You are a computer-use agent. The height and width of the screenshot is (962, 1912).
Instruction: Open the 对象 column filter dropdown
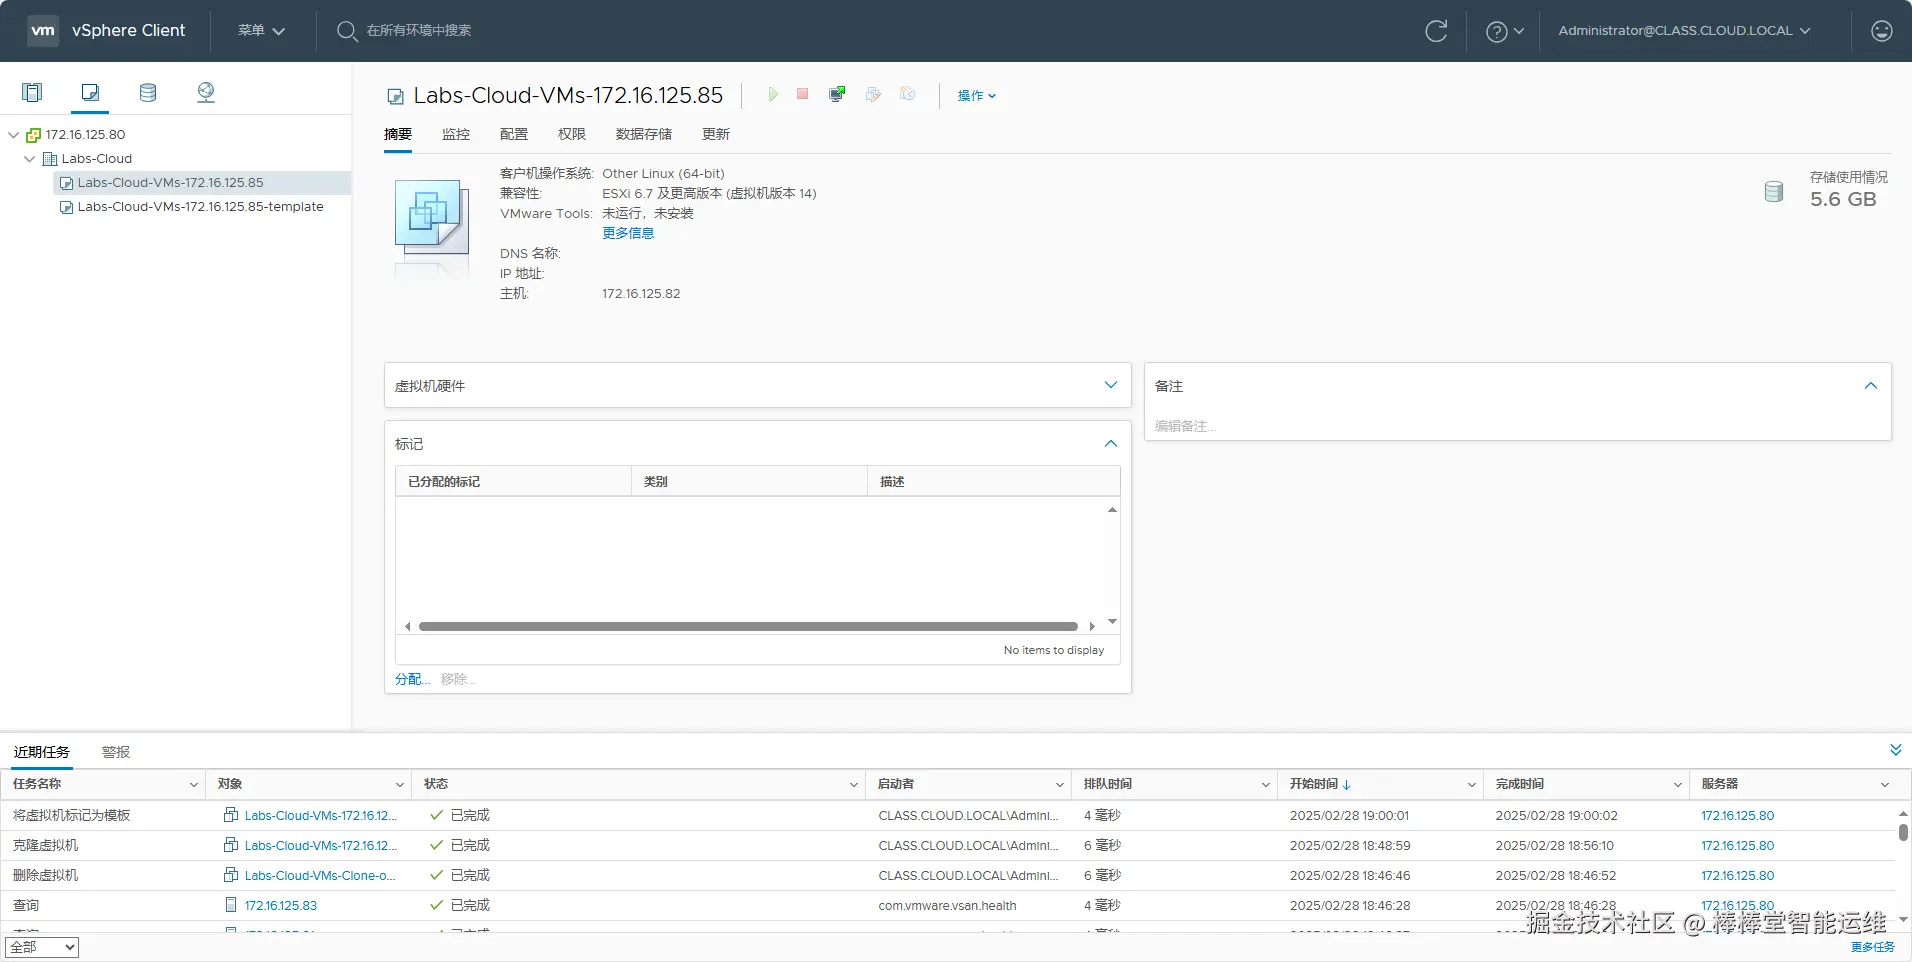[400, 785]
